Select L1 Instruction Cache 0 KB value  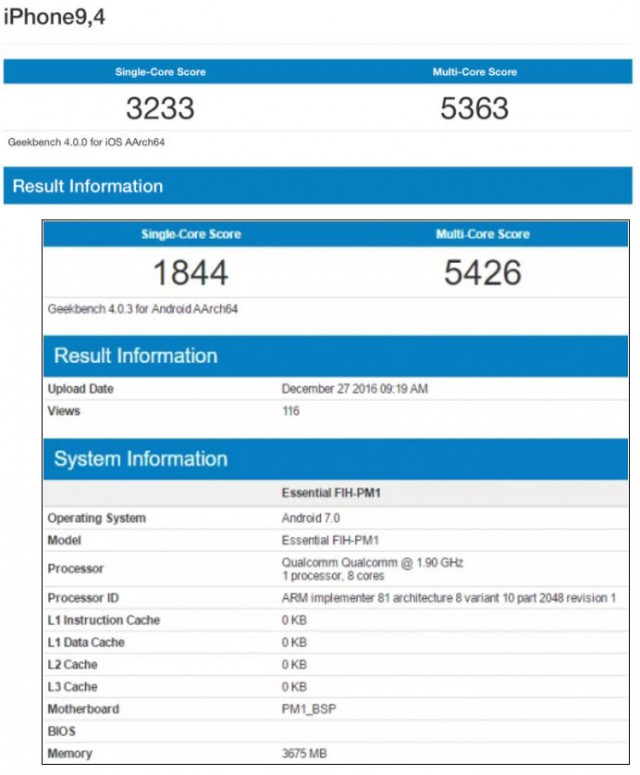pos(294,620)
